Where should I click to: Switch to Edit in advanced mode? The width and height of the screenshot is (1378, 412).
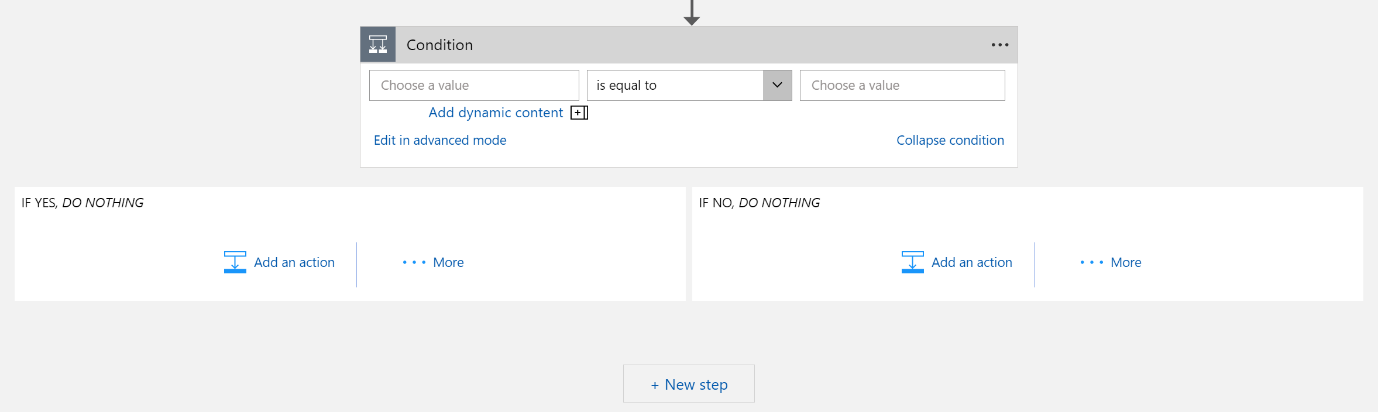[440, 140]
